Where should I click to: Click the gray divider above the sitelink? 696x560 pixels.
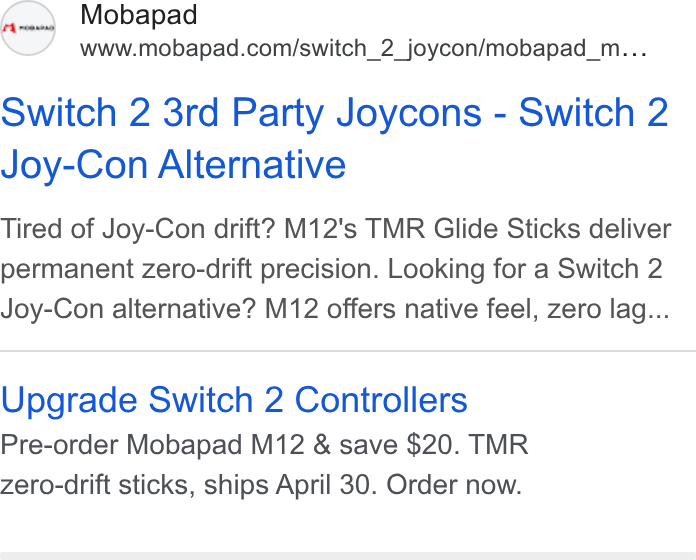point(348,351)
